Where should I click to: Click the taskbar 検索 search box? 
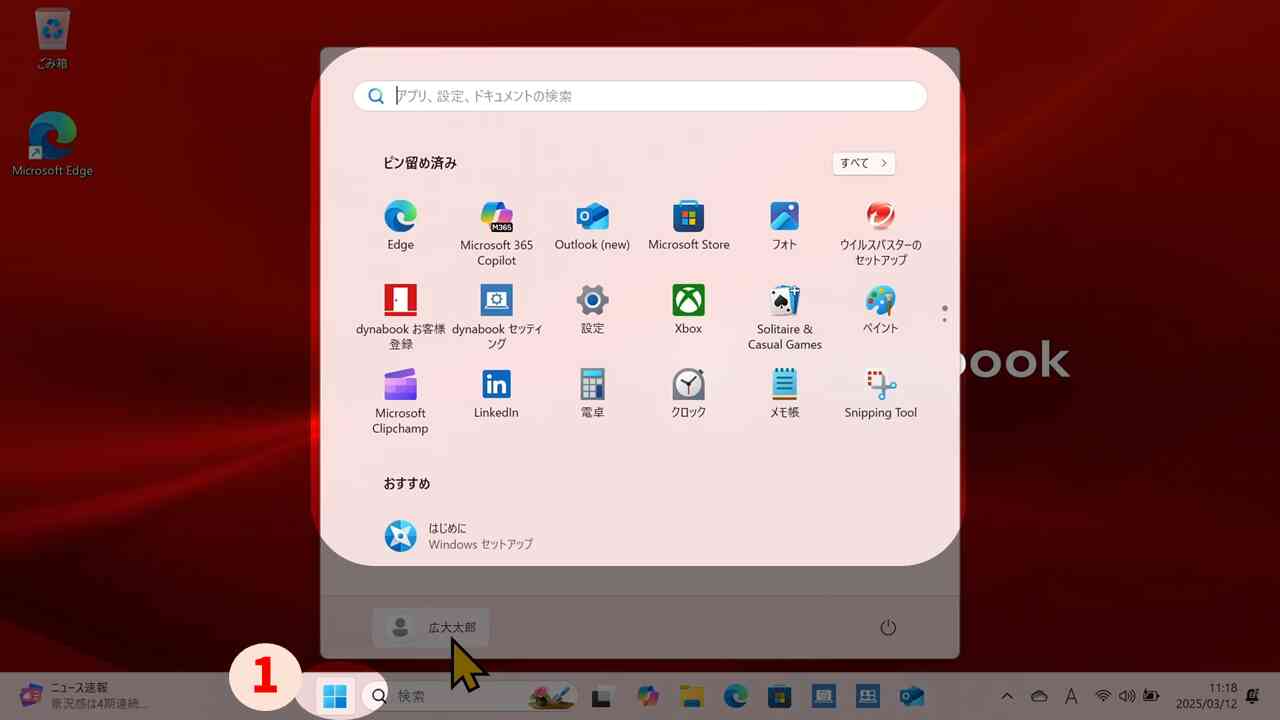coord(468,696)
